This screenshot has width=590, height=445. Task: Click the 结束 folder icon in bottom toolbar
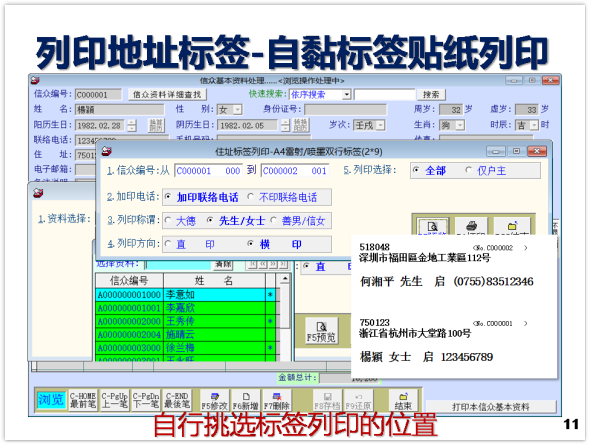tap(403, 400)
